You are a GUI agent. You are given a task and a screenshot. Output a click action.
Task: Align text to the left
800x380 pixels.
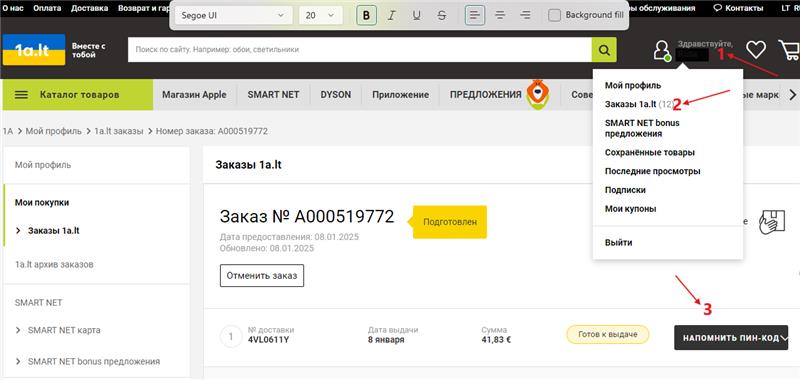(474, 15)
